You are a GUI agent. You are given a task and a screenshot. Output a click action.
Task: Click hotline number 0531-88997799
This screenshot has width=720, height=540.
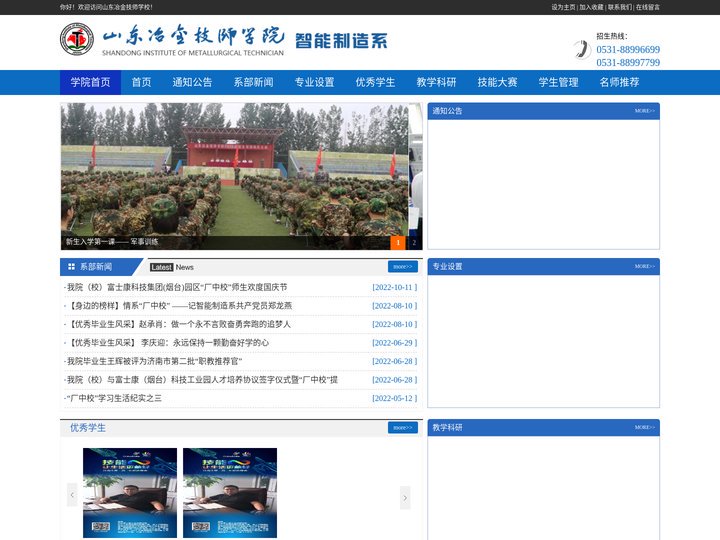(628, 62)
